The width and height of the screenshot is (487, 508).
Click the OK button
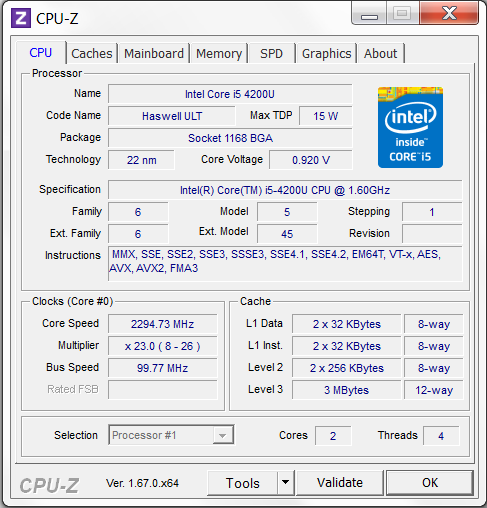430,483
